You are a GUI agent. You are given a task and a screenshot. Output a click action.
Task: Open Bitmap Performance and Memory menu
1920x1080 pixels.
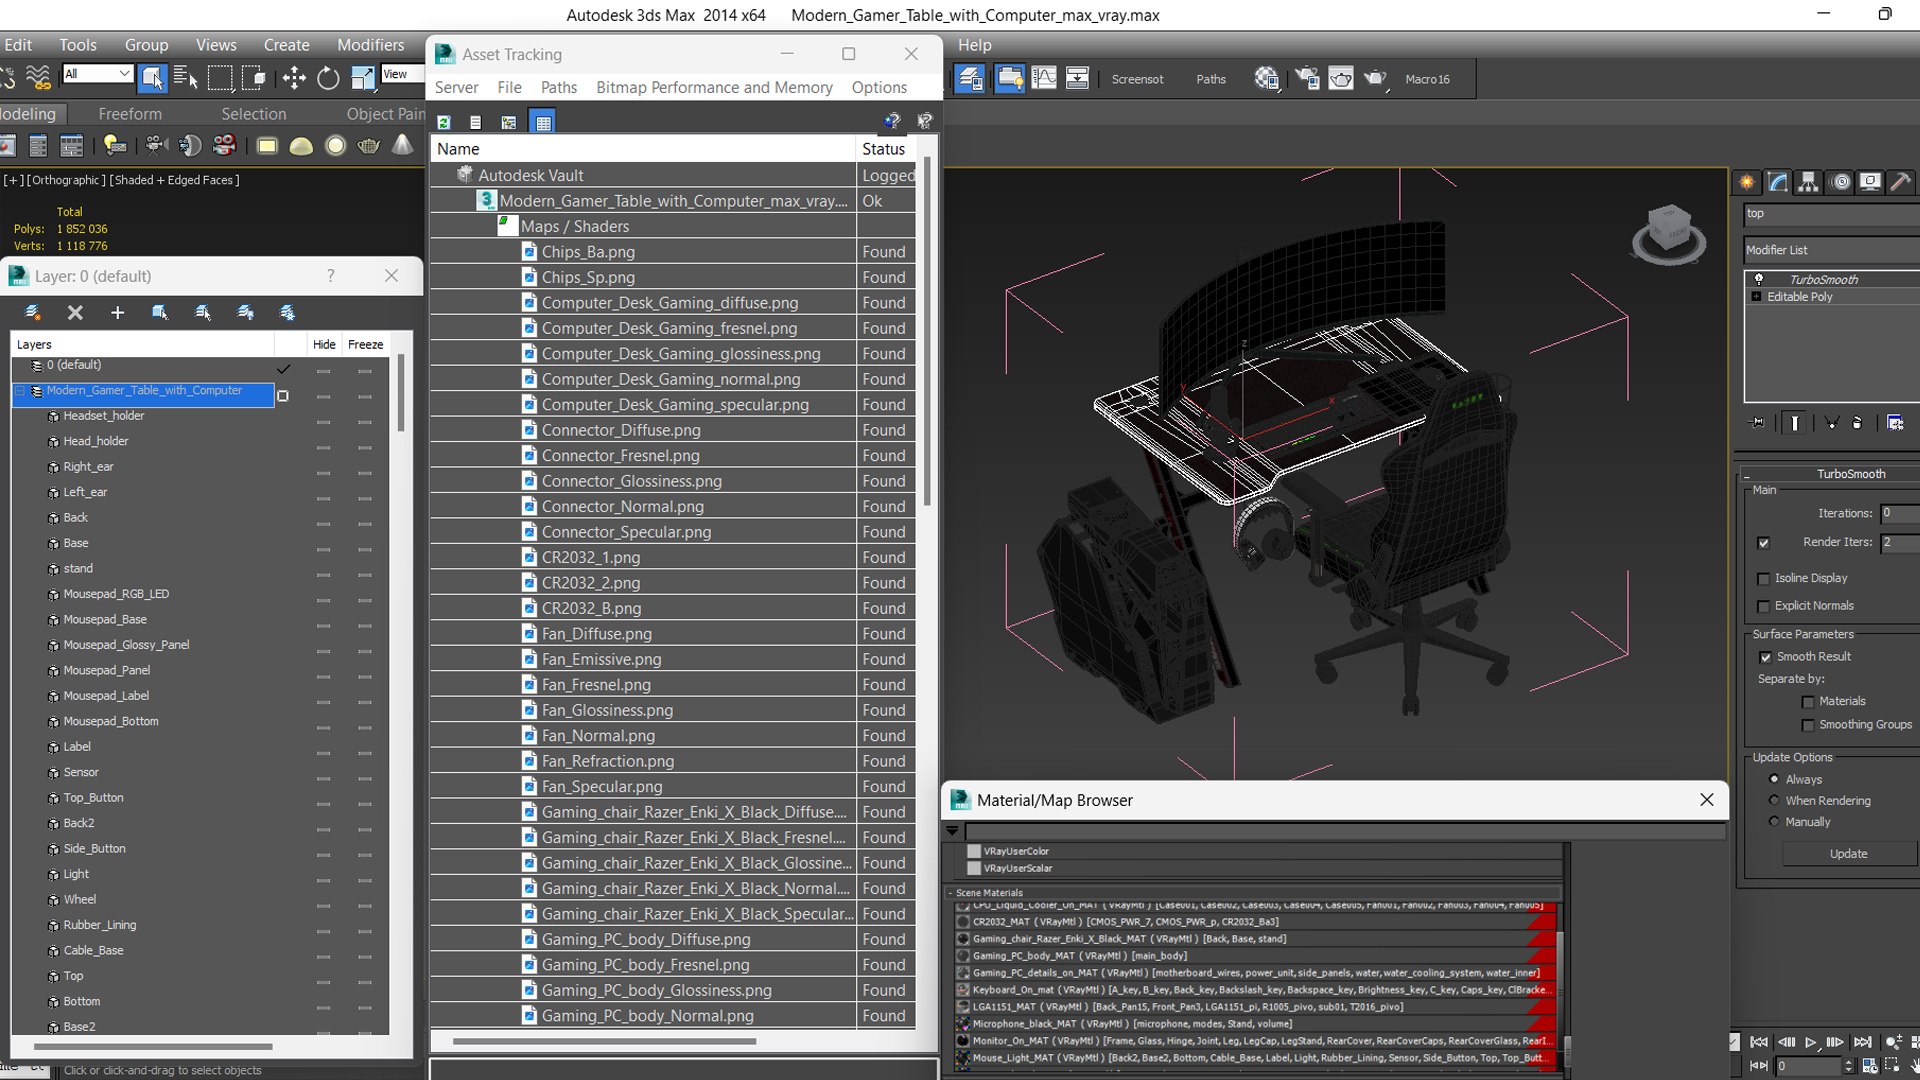pyautogui.click(x=714, y=87)
